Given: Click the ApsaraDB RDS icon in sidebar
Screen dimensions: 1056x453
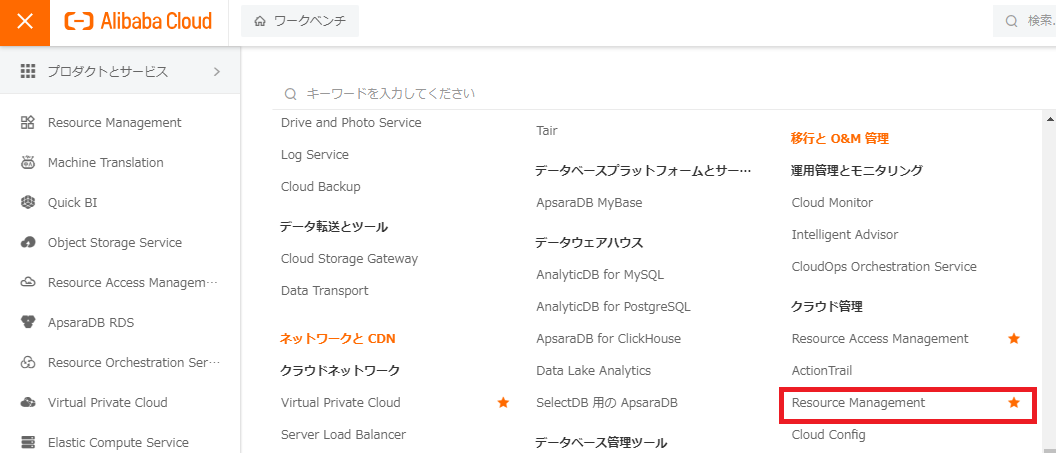Looking at the screenshot, I should pos(28,322).
